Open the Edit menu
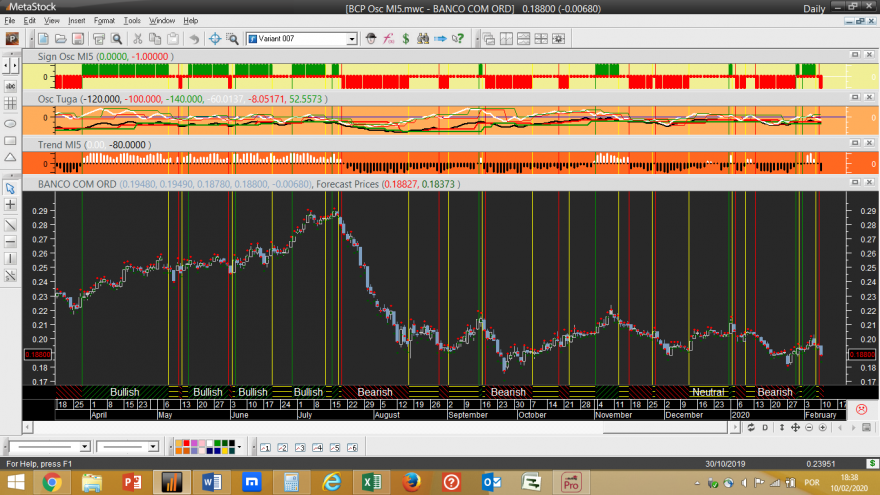 tap(29, 21)
